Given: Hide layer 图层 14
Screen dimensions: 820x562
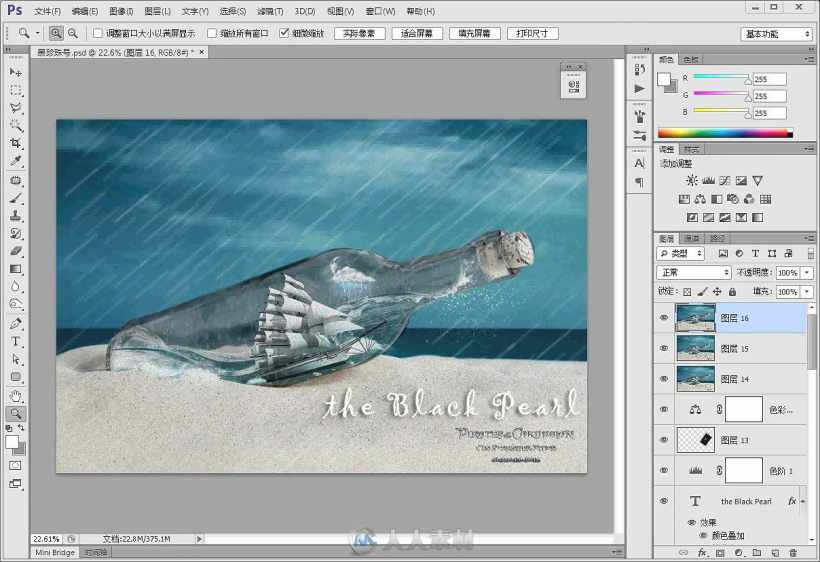Looking at the screenshot, I should (x=664, y=379).
